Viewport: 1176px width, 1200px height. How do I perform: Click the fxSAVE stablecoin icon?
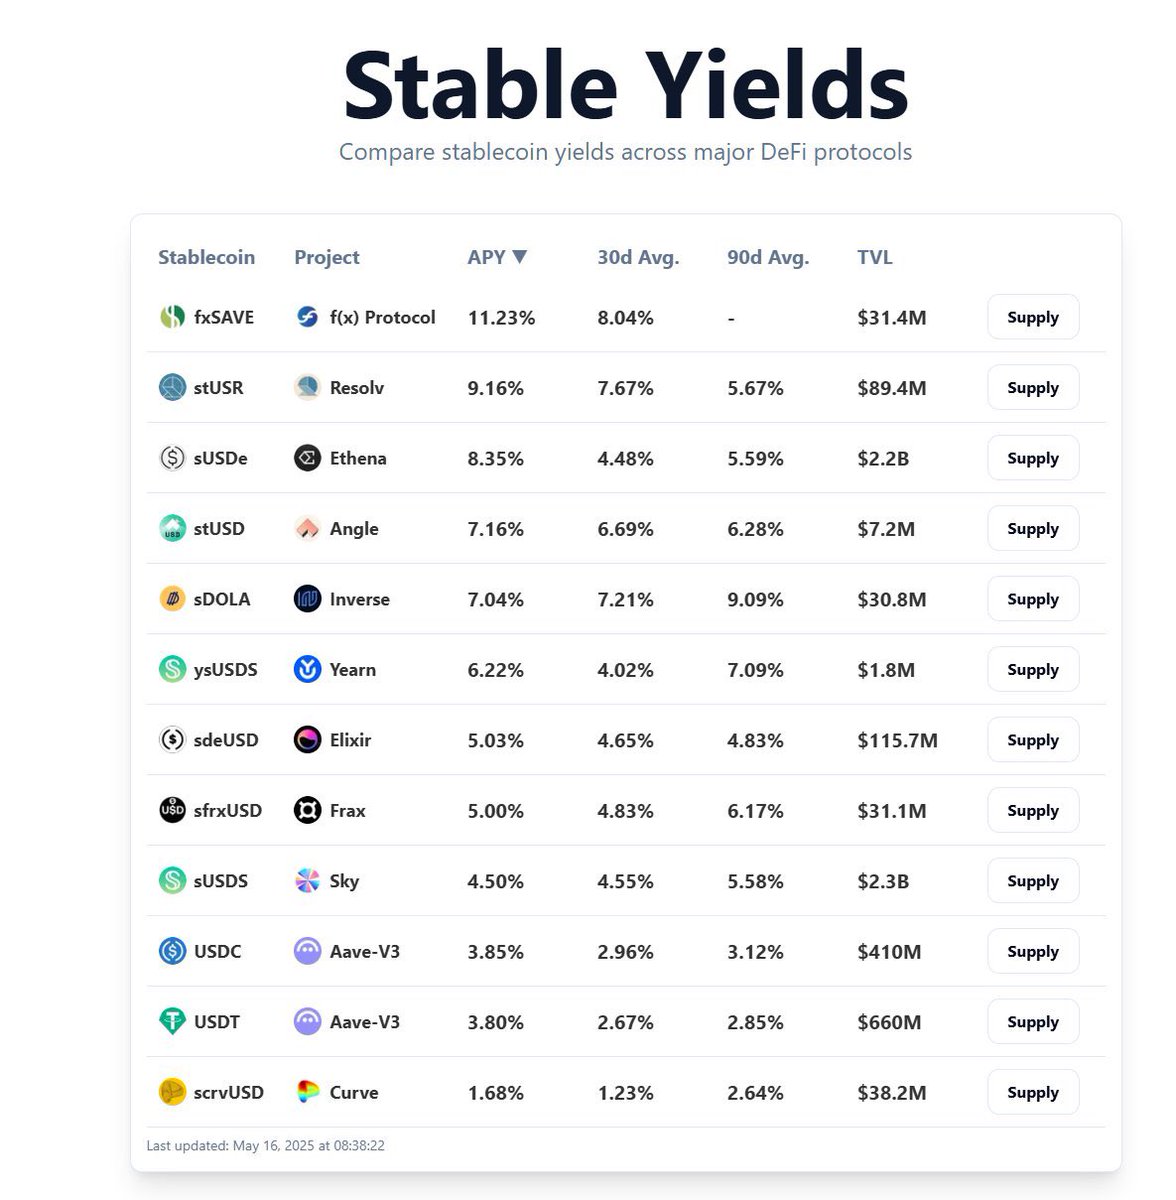[x=172, y=317]
